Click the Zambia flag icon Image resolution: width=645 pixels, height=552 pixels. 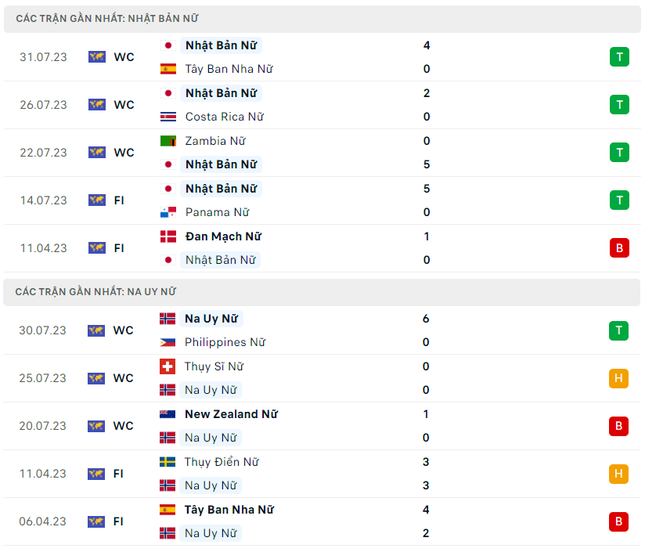coord(168,141)
